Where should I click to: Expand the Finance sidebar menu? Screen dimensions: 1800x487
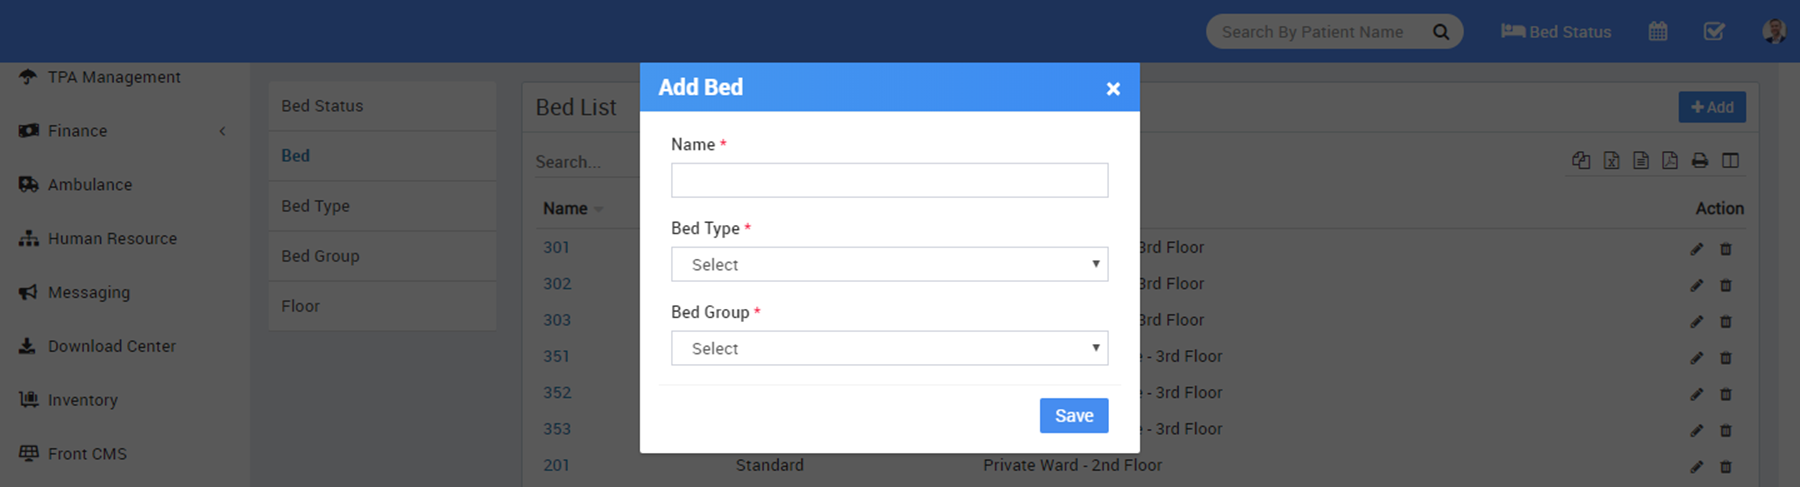[77, 131]
